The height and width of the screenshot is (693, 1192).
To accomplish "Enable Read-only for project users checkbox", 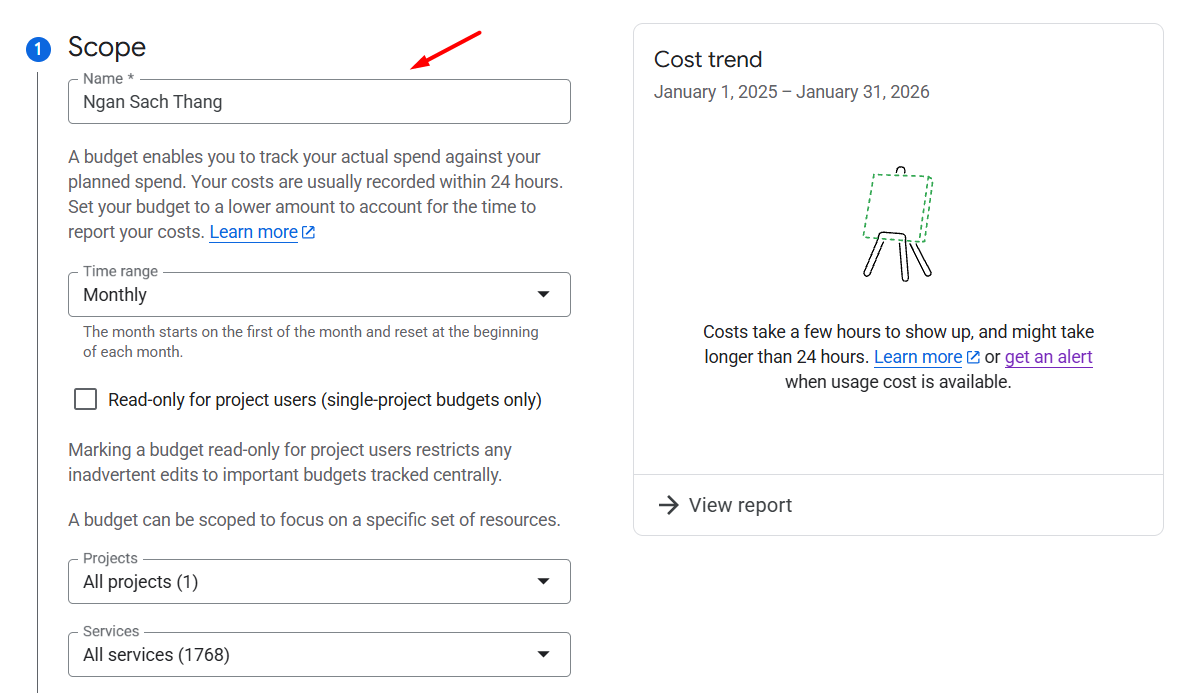I will tap(86, 400).
